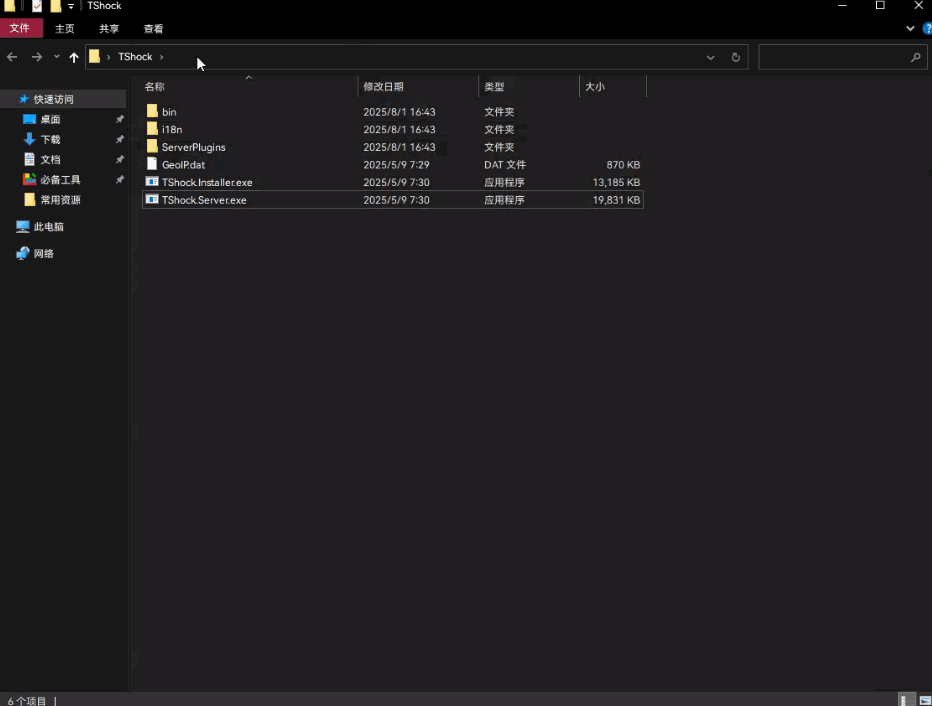Expand the chevron after TShock breadcrumb
This screenshot has width=932, height=706.
click(x=162, y=57)
